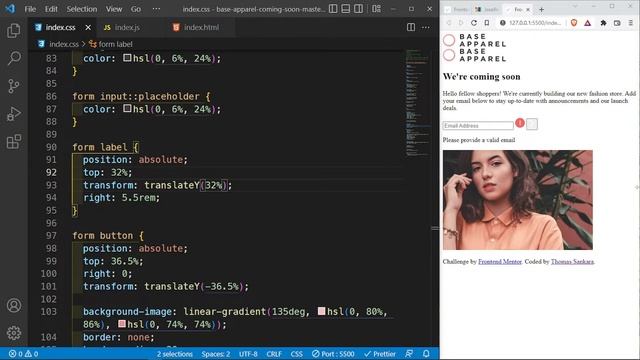The height and width of the screenshot is (360, 640).
Task: Open the color swatch on line 83
Action: tap(127, 58)
